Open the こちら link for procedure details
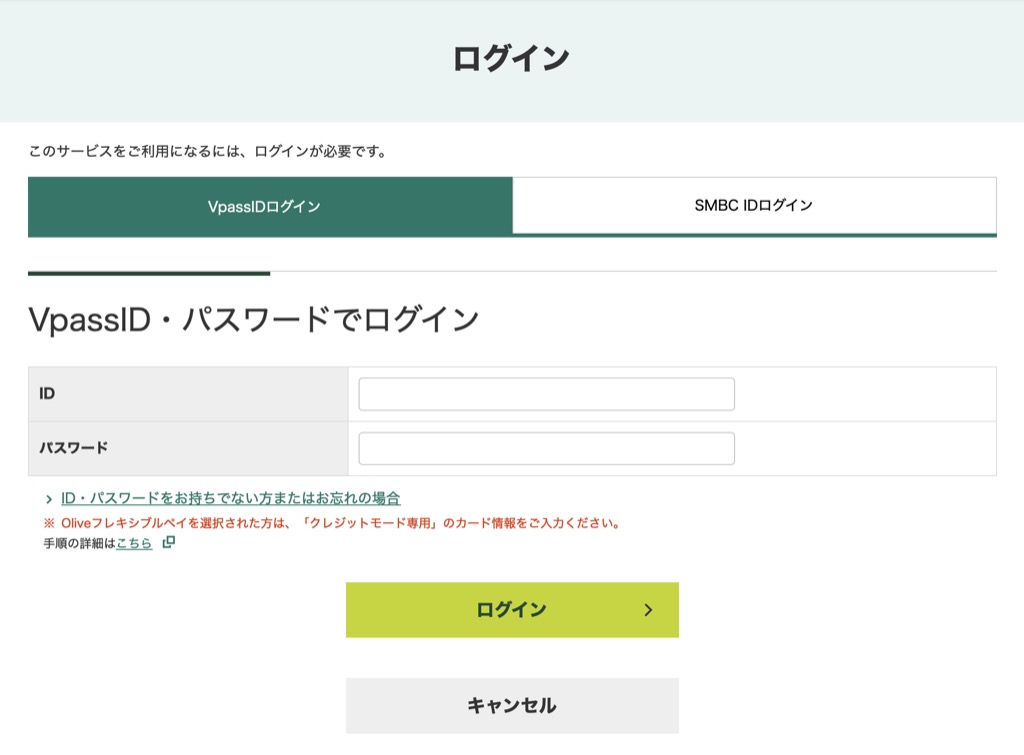The height and width of the screenshot is (755, 1024). point(133,544)
